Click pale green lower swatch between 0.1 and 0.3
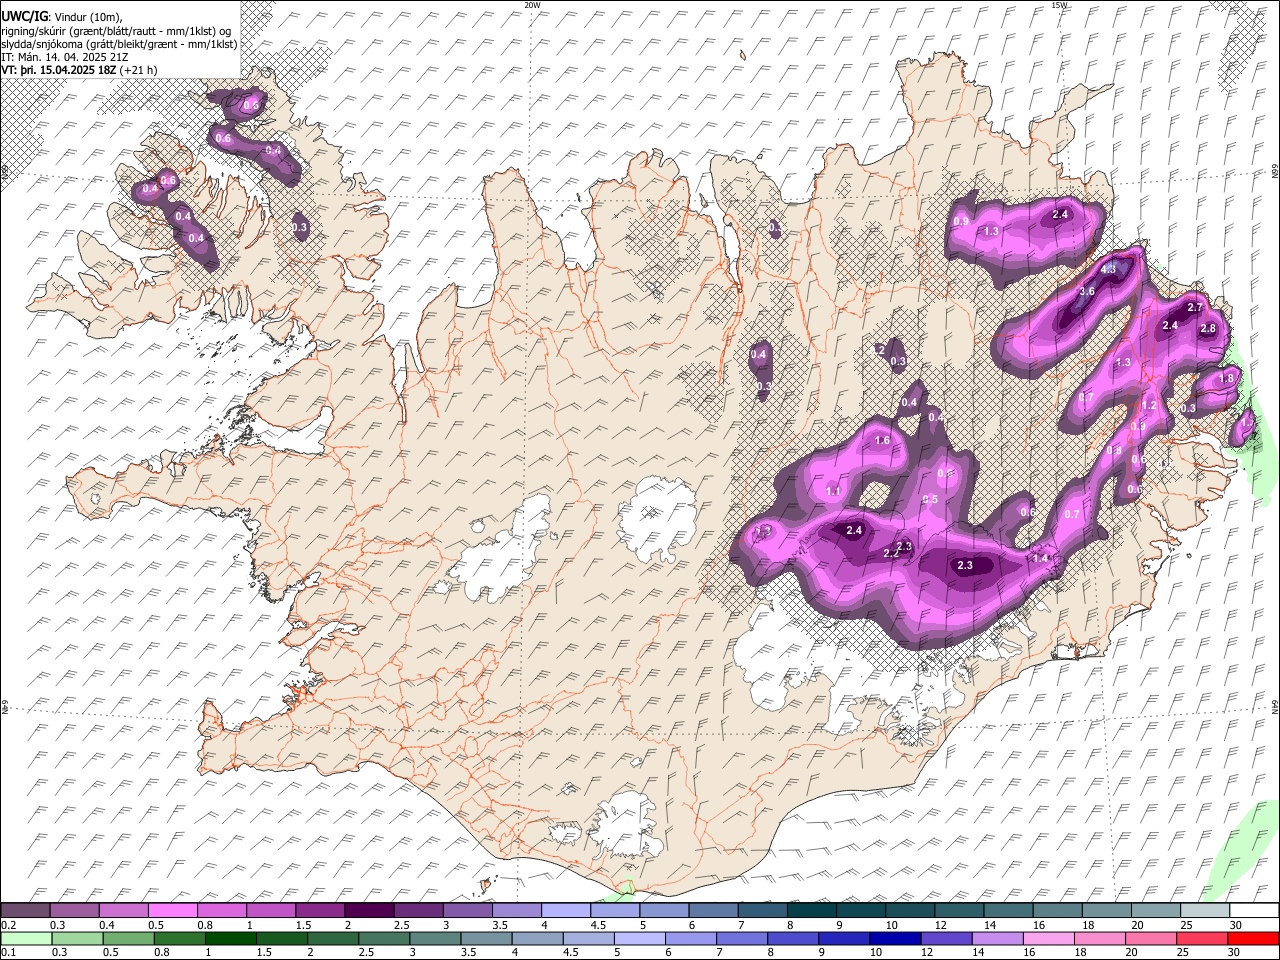Viewport: 1280px width, 960px height. tap(26, 938)
